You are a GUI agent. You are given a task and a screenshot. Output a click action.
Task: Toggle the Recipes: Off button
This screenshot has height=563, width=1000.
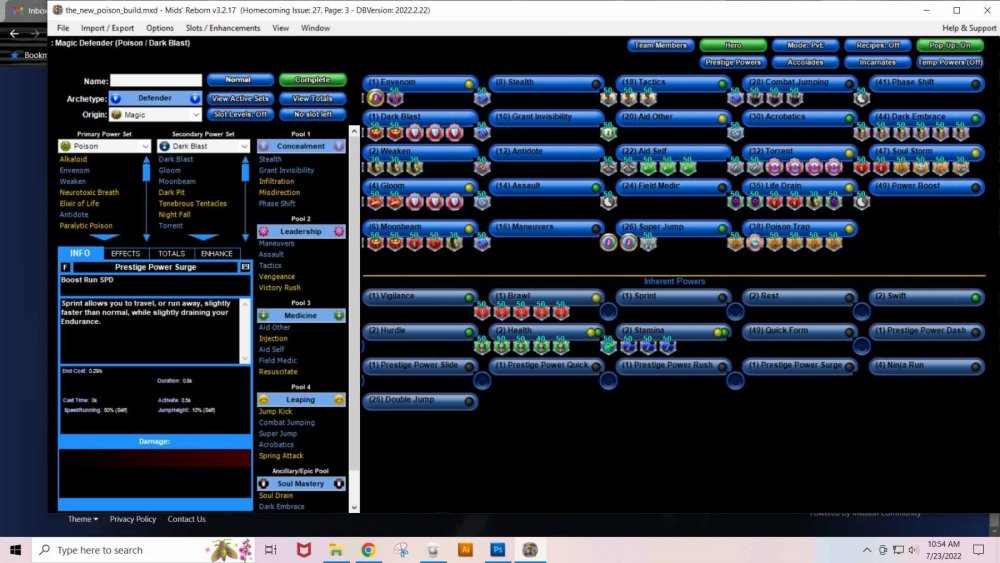point(877,46)
